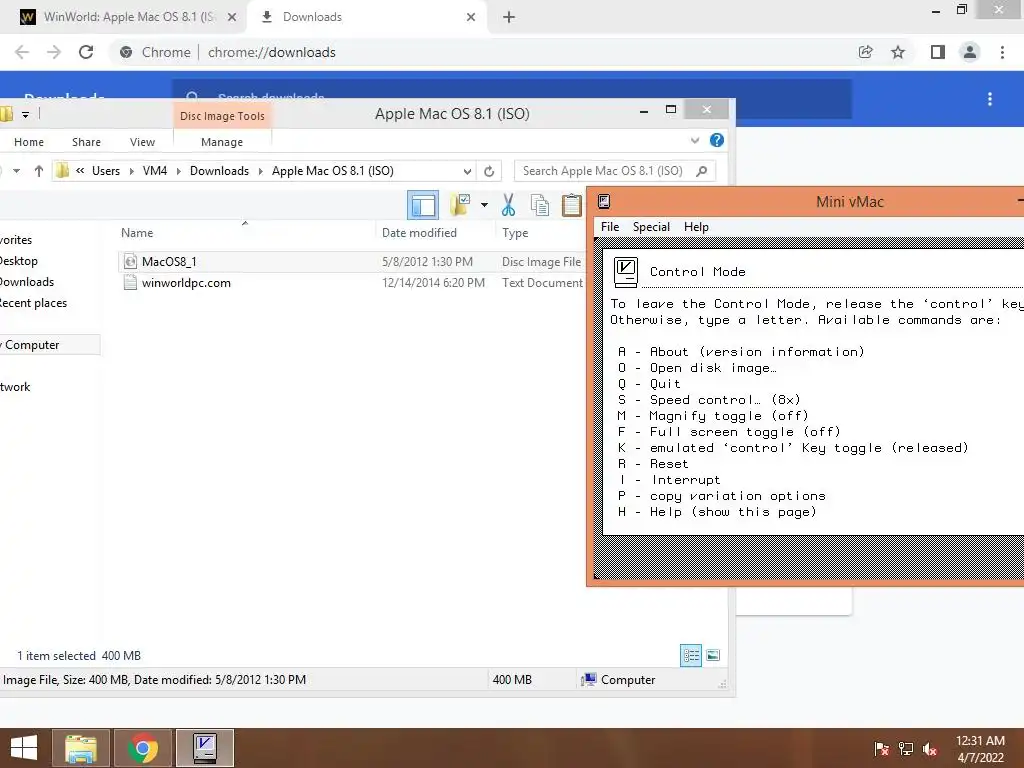
Task: Click the Action Center flag tray icon
Action: [881, 748]
